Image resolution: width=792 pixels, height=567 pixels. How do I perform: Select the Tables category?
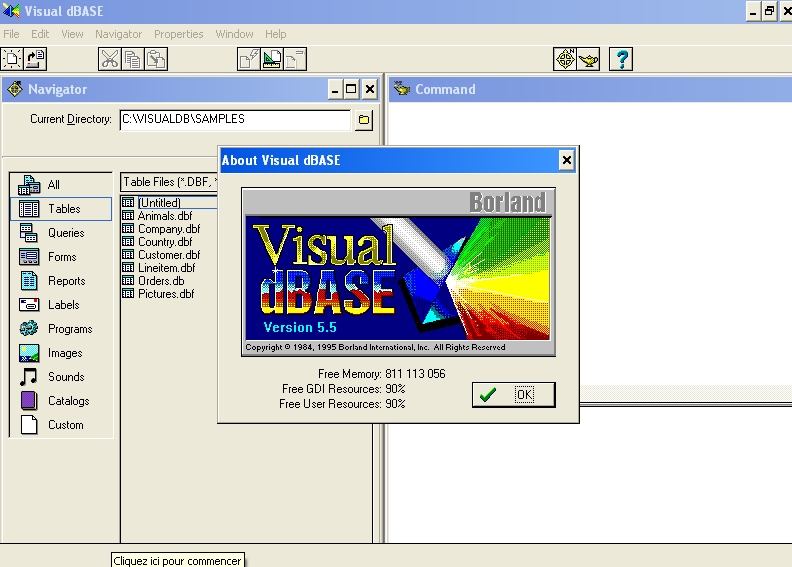tap(61, 209)
